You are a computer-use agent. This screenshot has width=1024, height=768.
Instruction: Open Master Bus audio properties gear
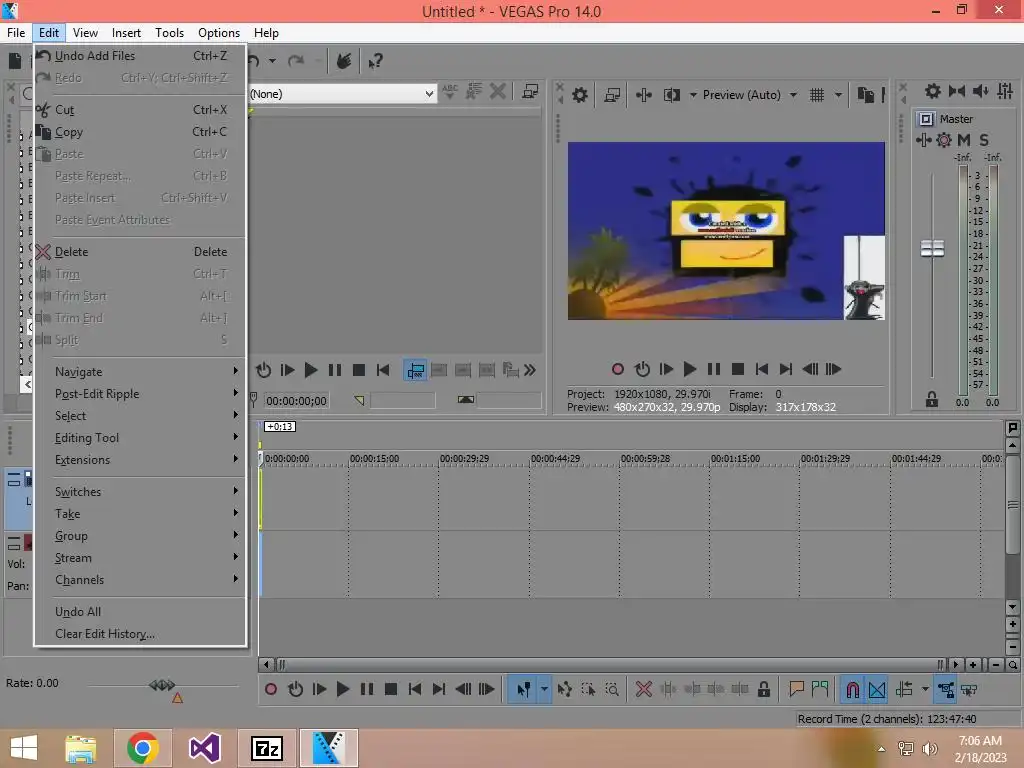[x=933, y=91]
